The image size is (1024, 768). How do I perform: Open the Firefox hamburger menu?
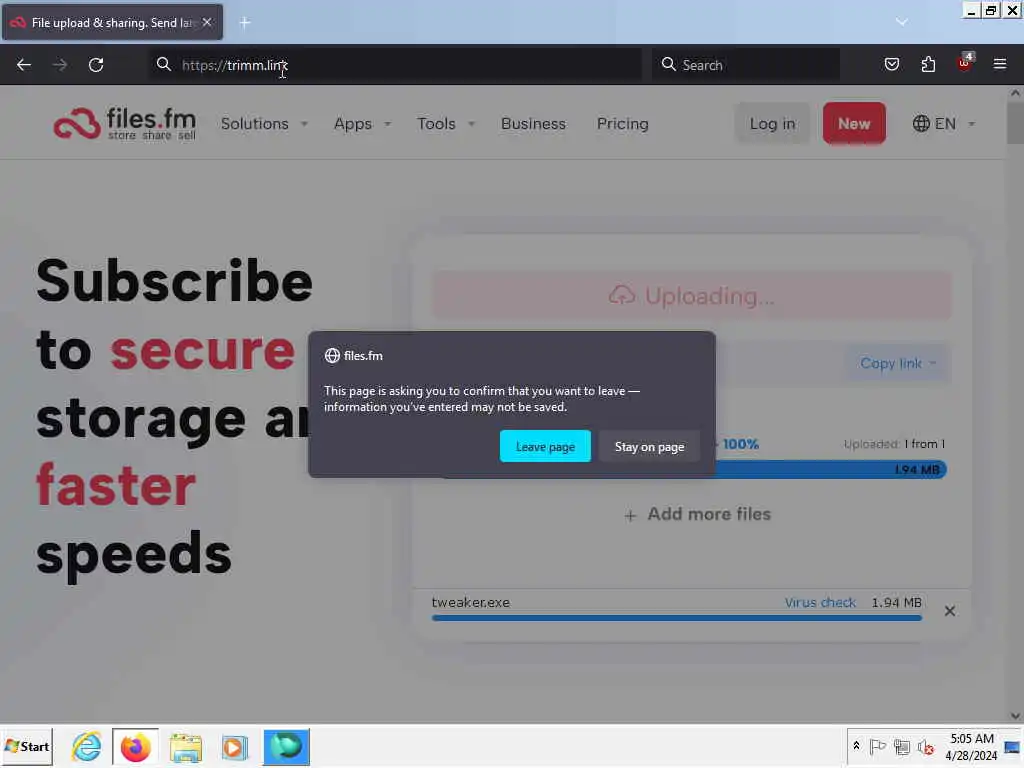tap(1000, 64)
